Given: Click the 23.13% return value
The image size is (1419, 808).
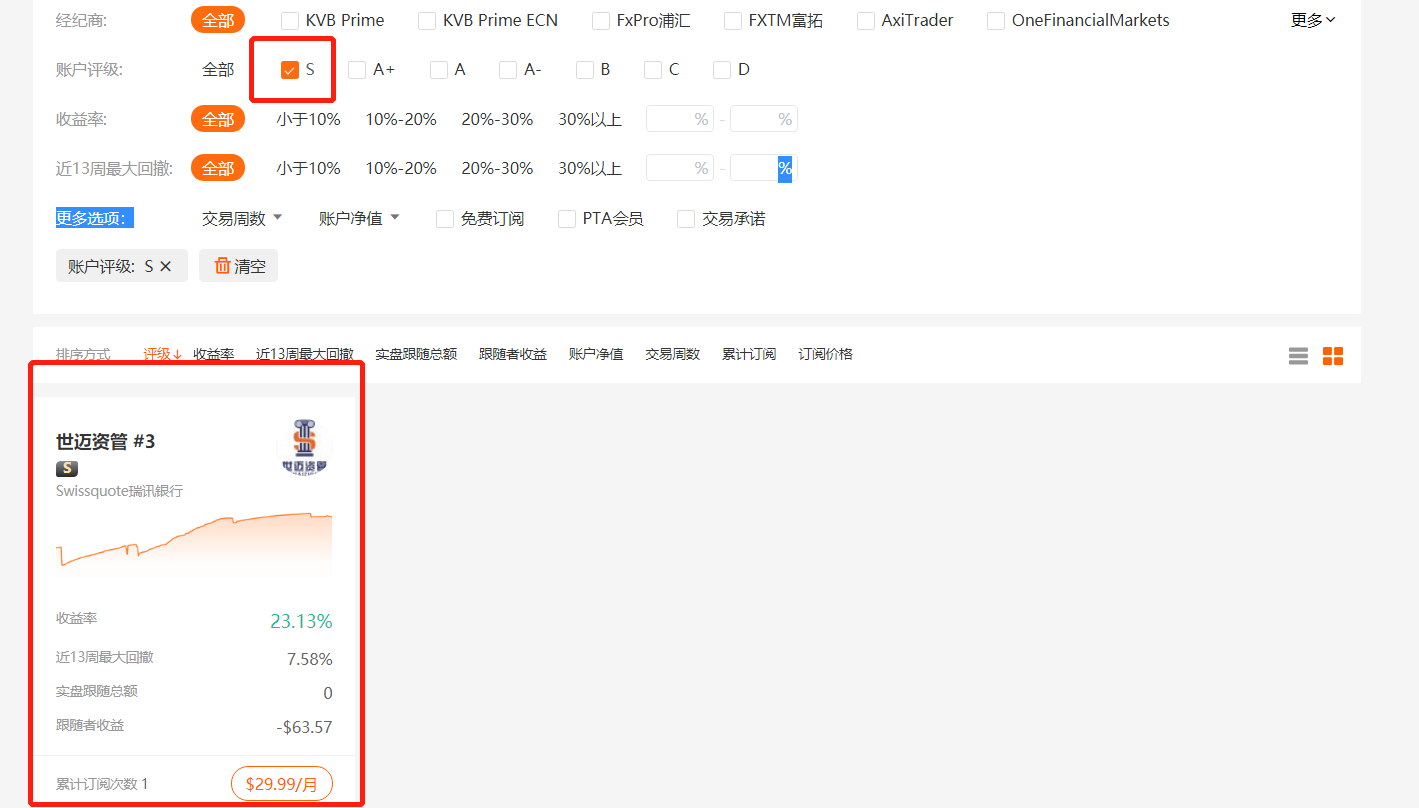Looking at the screenshot, I should pos(301,621).
